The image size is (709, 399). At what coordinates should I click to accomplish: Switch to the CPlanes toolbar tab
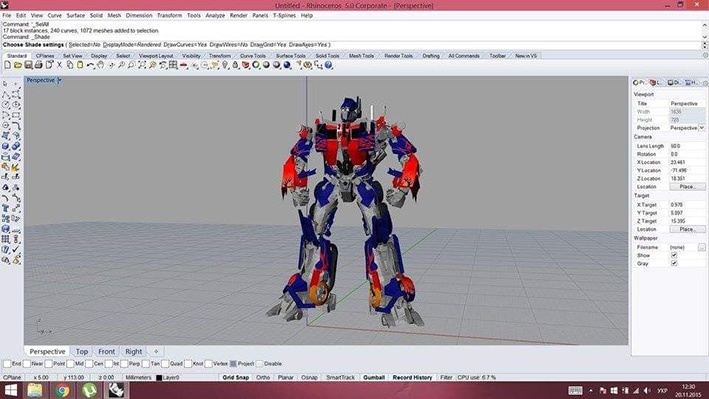click(x=45, y=56)
